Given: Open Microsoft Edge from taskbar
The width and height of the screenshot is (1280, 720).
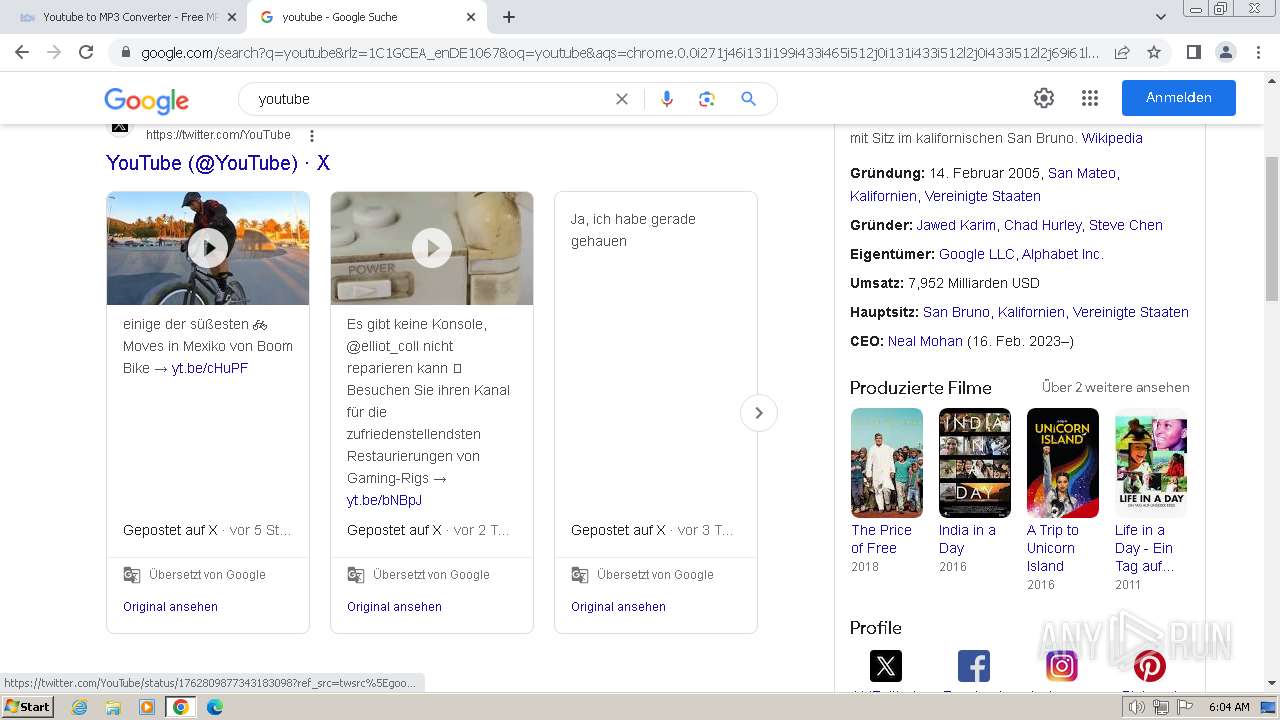Looking at the screenshot, I should tap(215, 707).
